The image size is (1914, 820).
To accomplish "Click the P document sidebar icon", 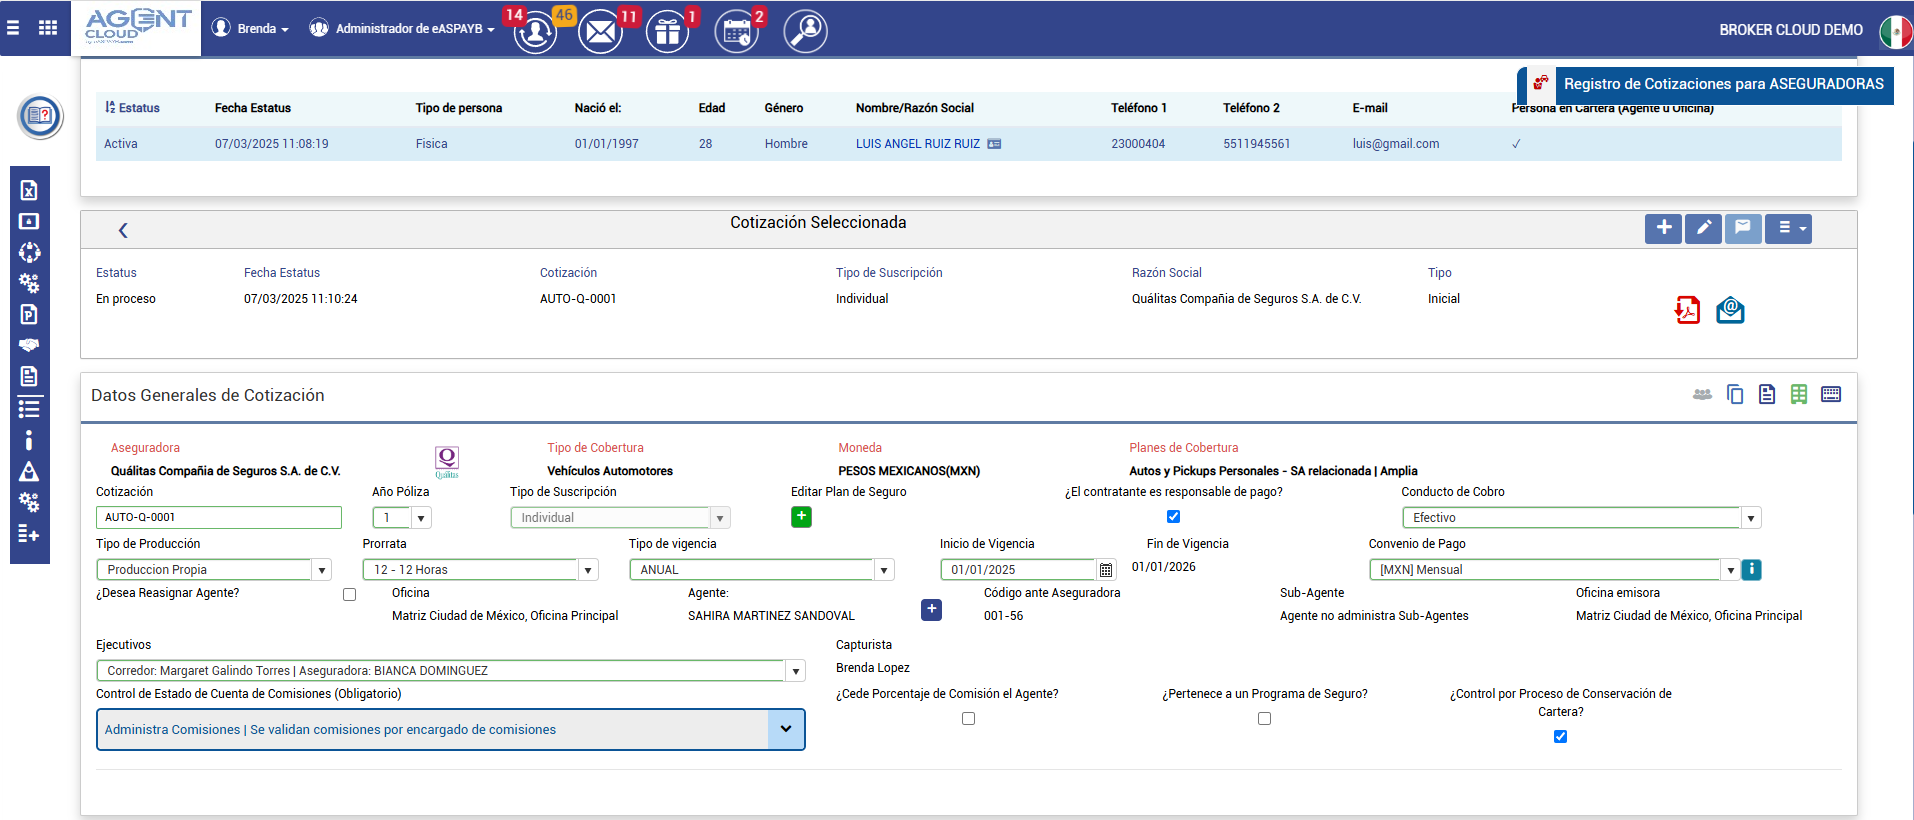I will [29, 314].
